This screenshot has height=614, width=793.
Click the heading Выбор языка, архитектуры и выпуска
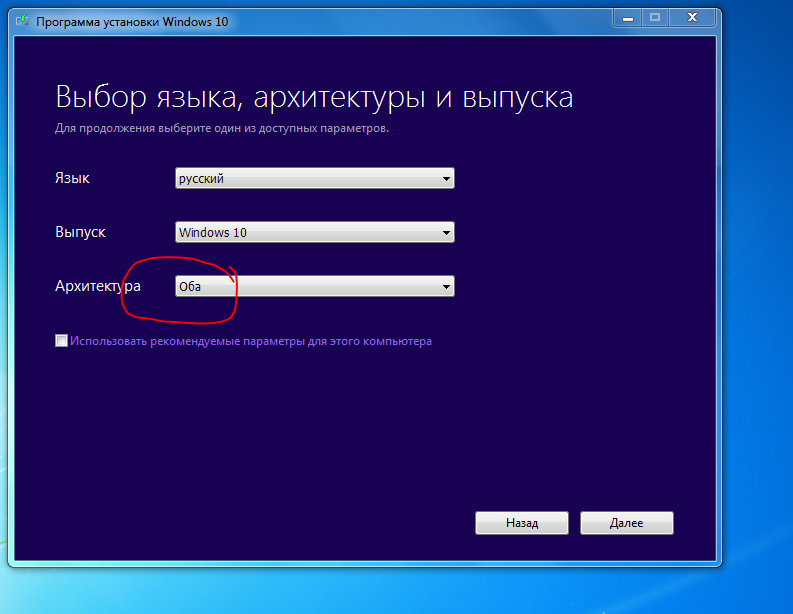click(x=314, y=97)
